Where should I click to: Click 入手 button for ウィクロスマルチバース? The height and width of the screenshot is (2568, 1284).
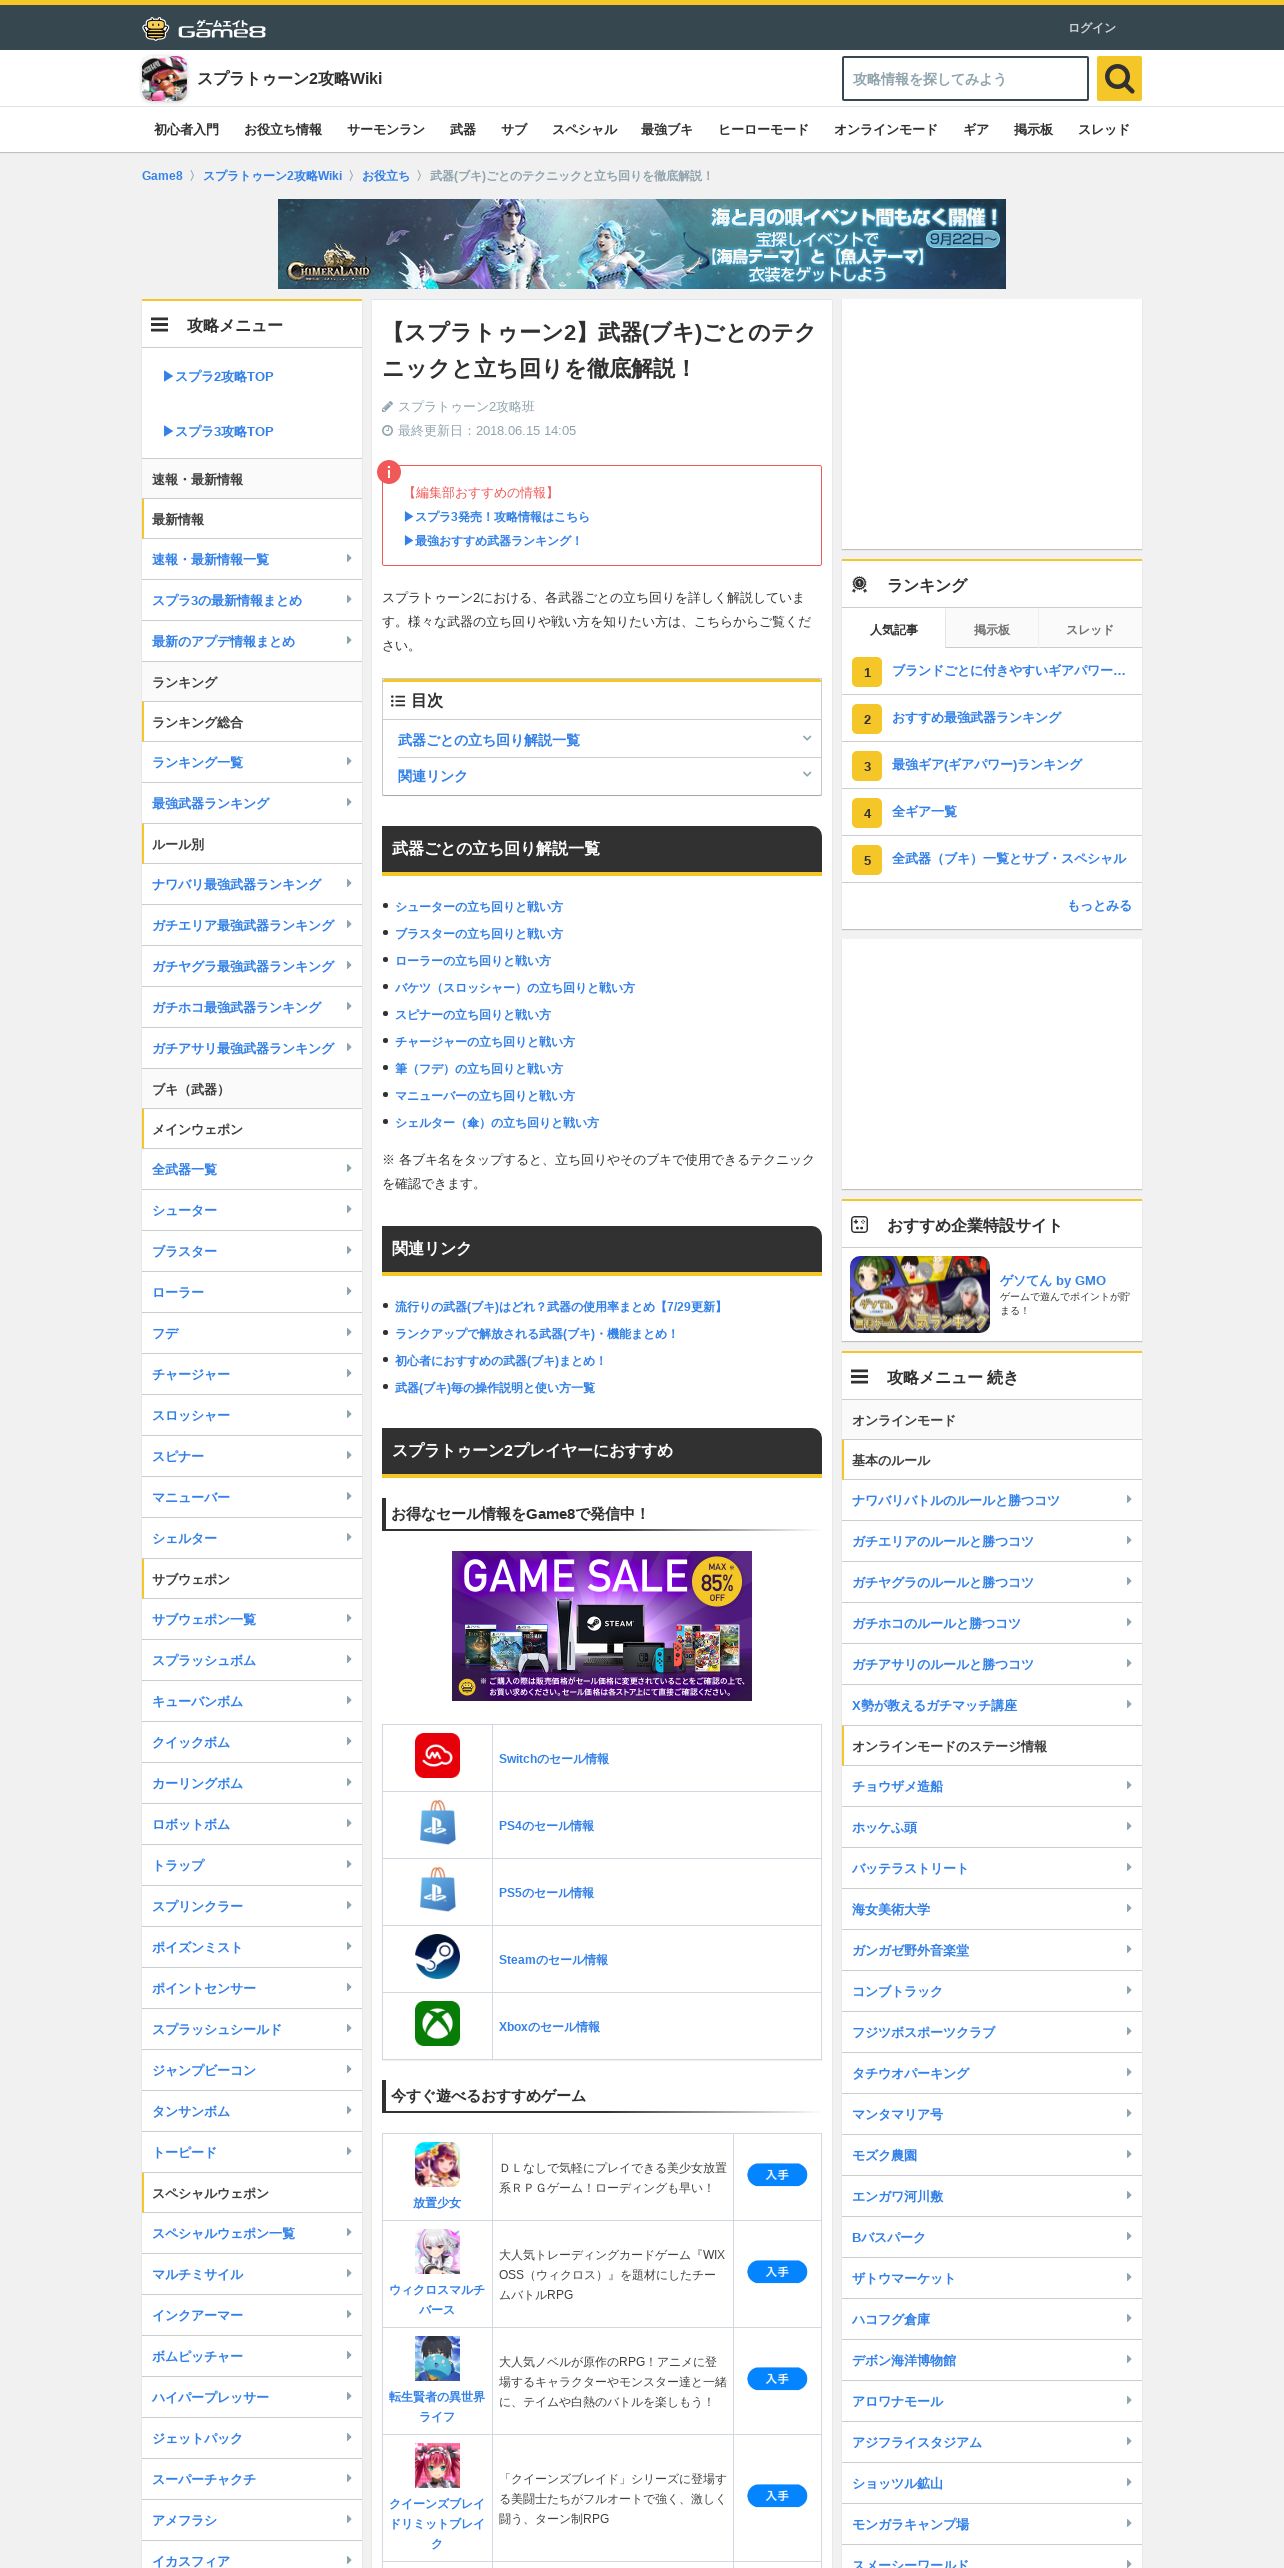point(777,2272)
